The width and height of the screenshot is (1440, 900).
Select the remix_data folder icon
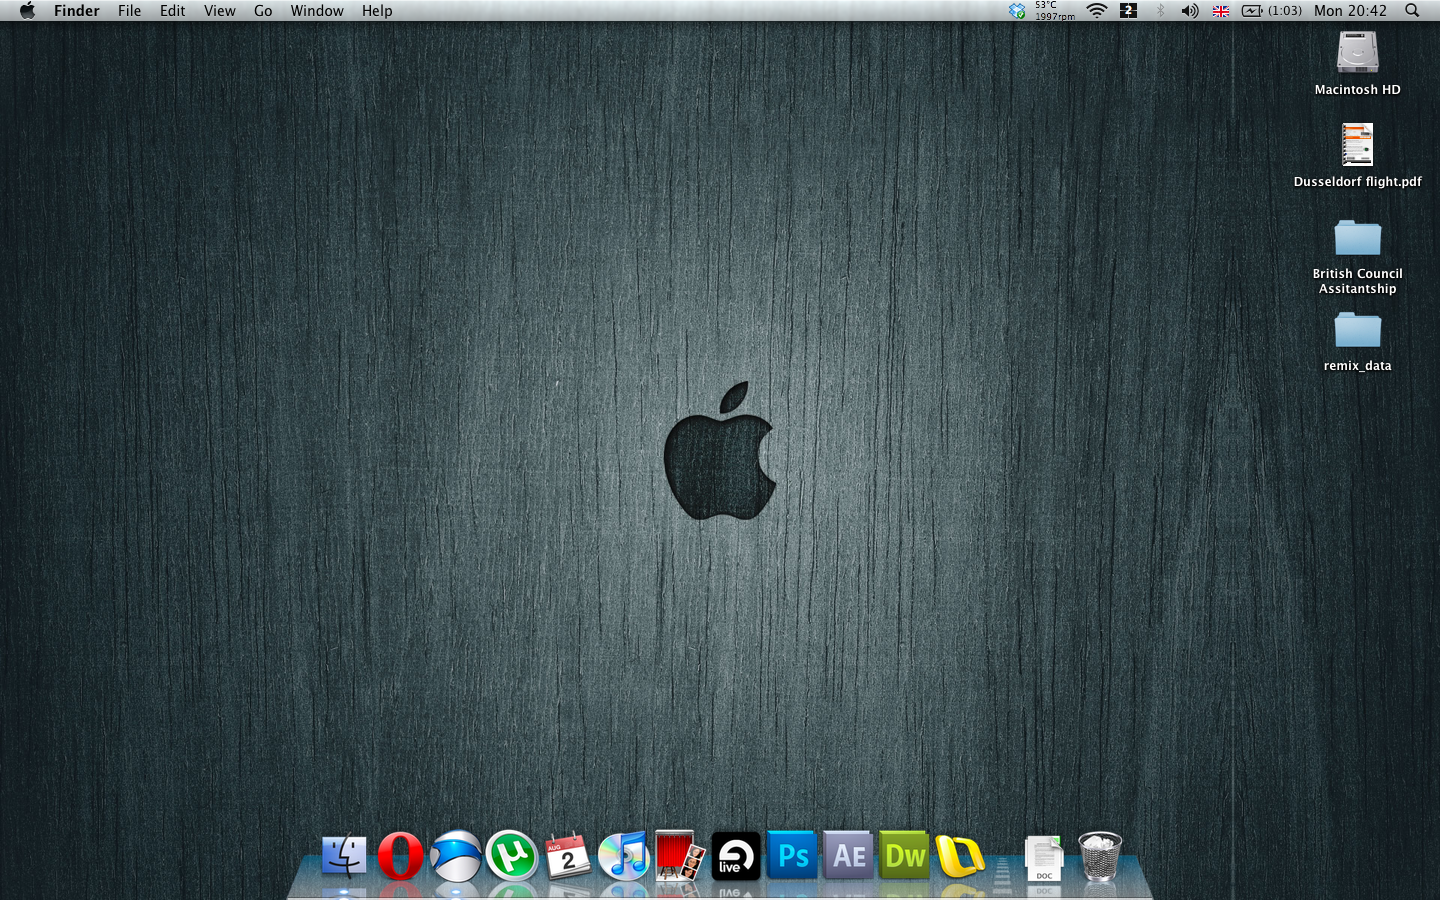pos(1358,330)
